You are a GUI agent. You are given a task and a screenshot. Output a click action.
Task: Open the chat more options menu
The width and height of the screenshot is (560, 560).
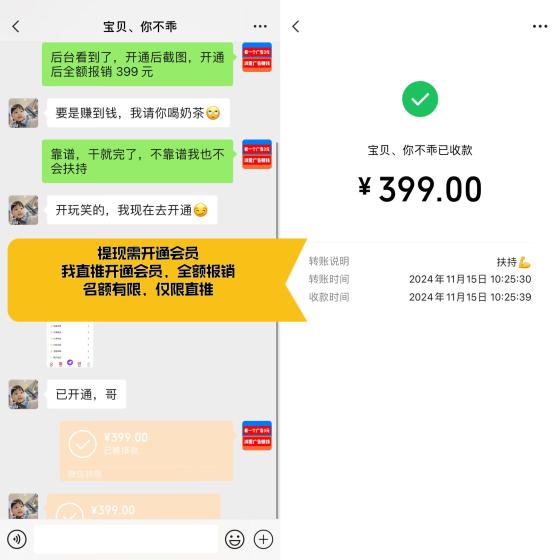point(260,26)
